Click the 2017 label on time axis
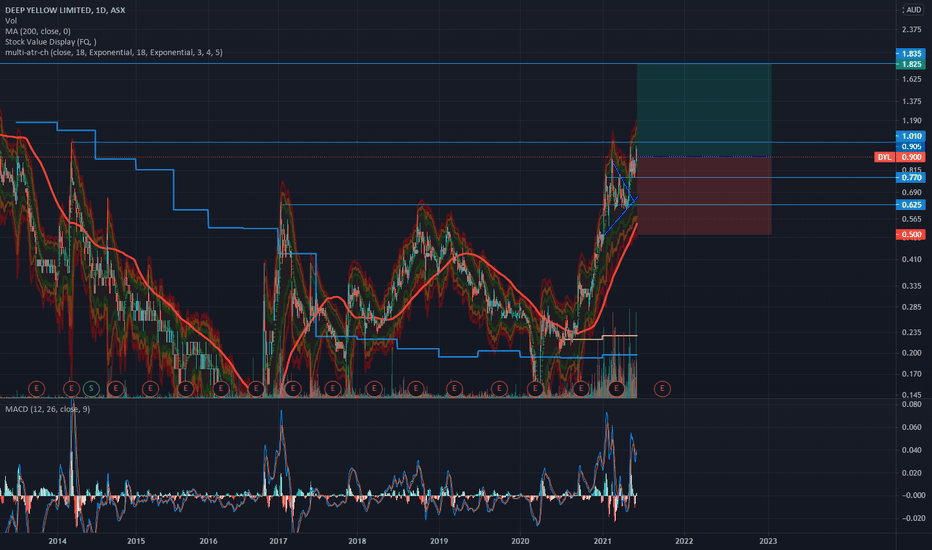 click(x=278, y=541)
